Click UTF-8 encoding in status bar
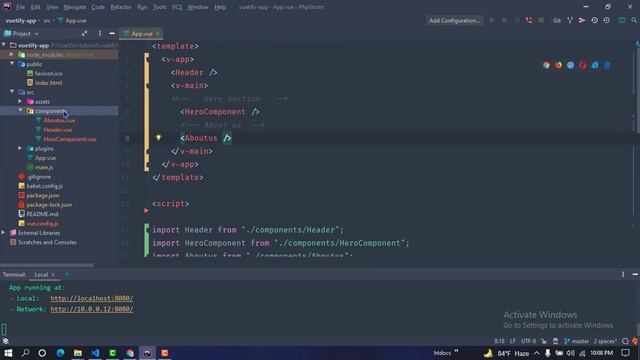The width and height of the screenshot is (640, 360). [x=528, y=341]
